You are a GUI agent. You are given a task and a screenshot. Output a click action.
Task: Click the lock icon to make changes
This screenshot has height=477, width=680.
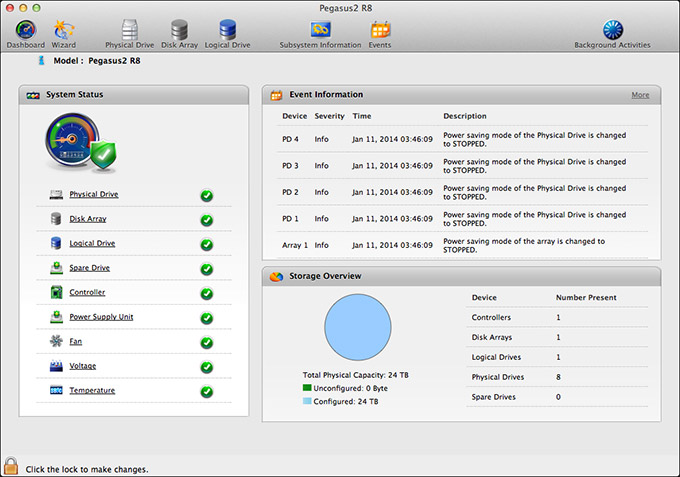(11, 467)
